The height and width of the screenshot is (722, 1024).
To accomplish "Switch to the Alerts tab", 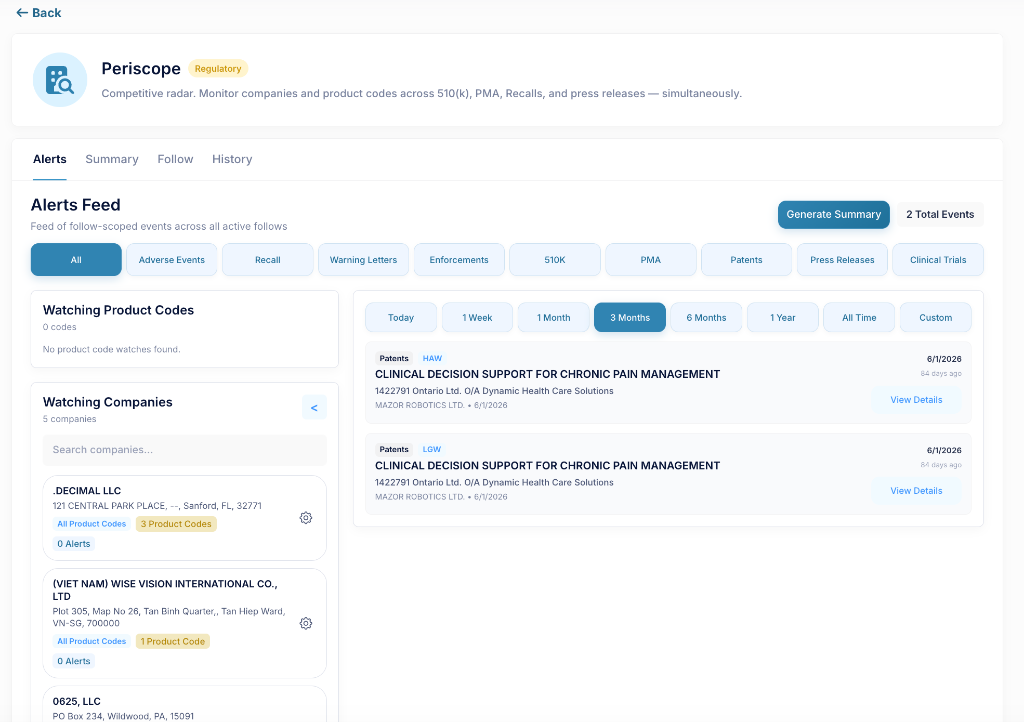I will [50, 159].
